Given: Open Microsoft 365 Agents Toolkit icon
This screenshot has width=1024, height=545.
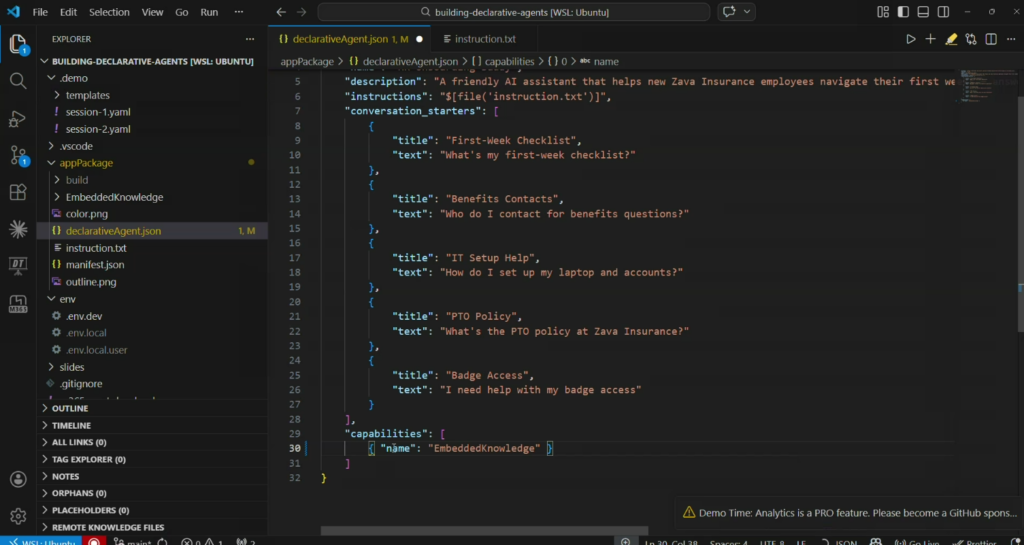Looking at the screenshot, I should 18,302.
